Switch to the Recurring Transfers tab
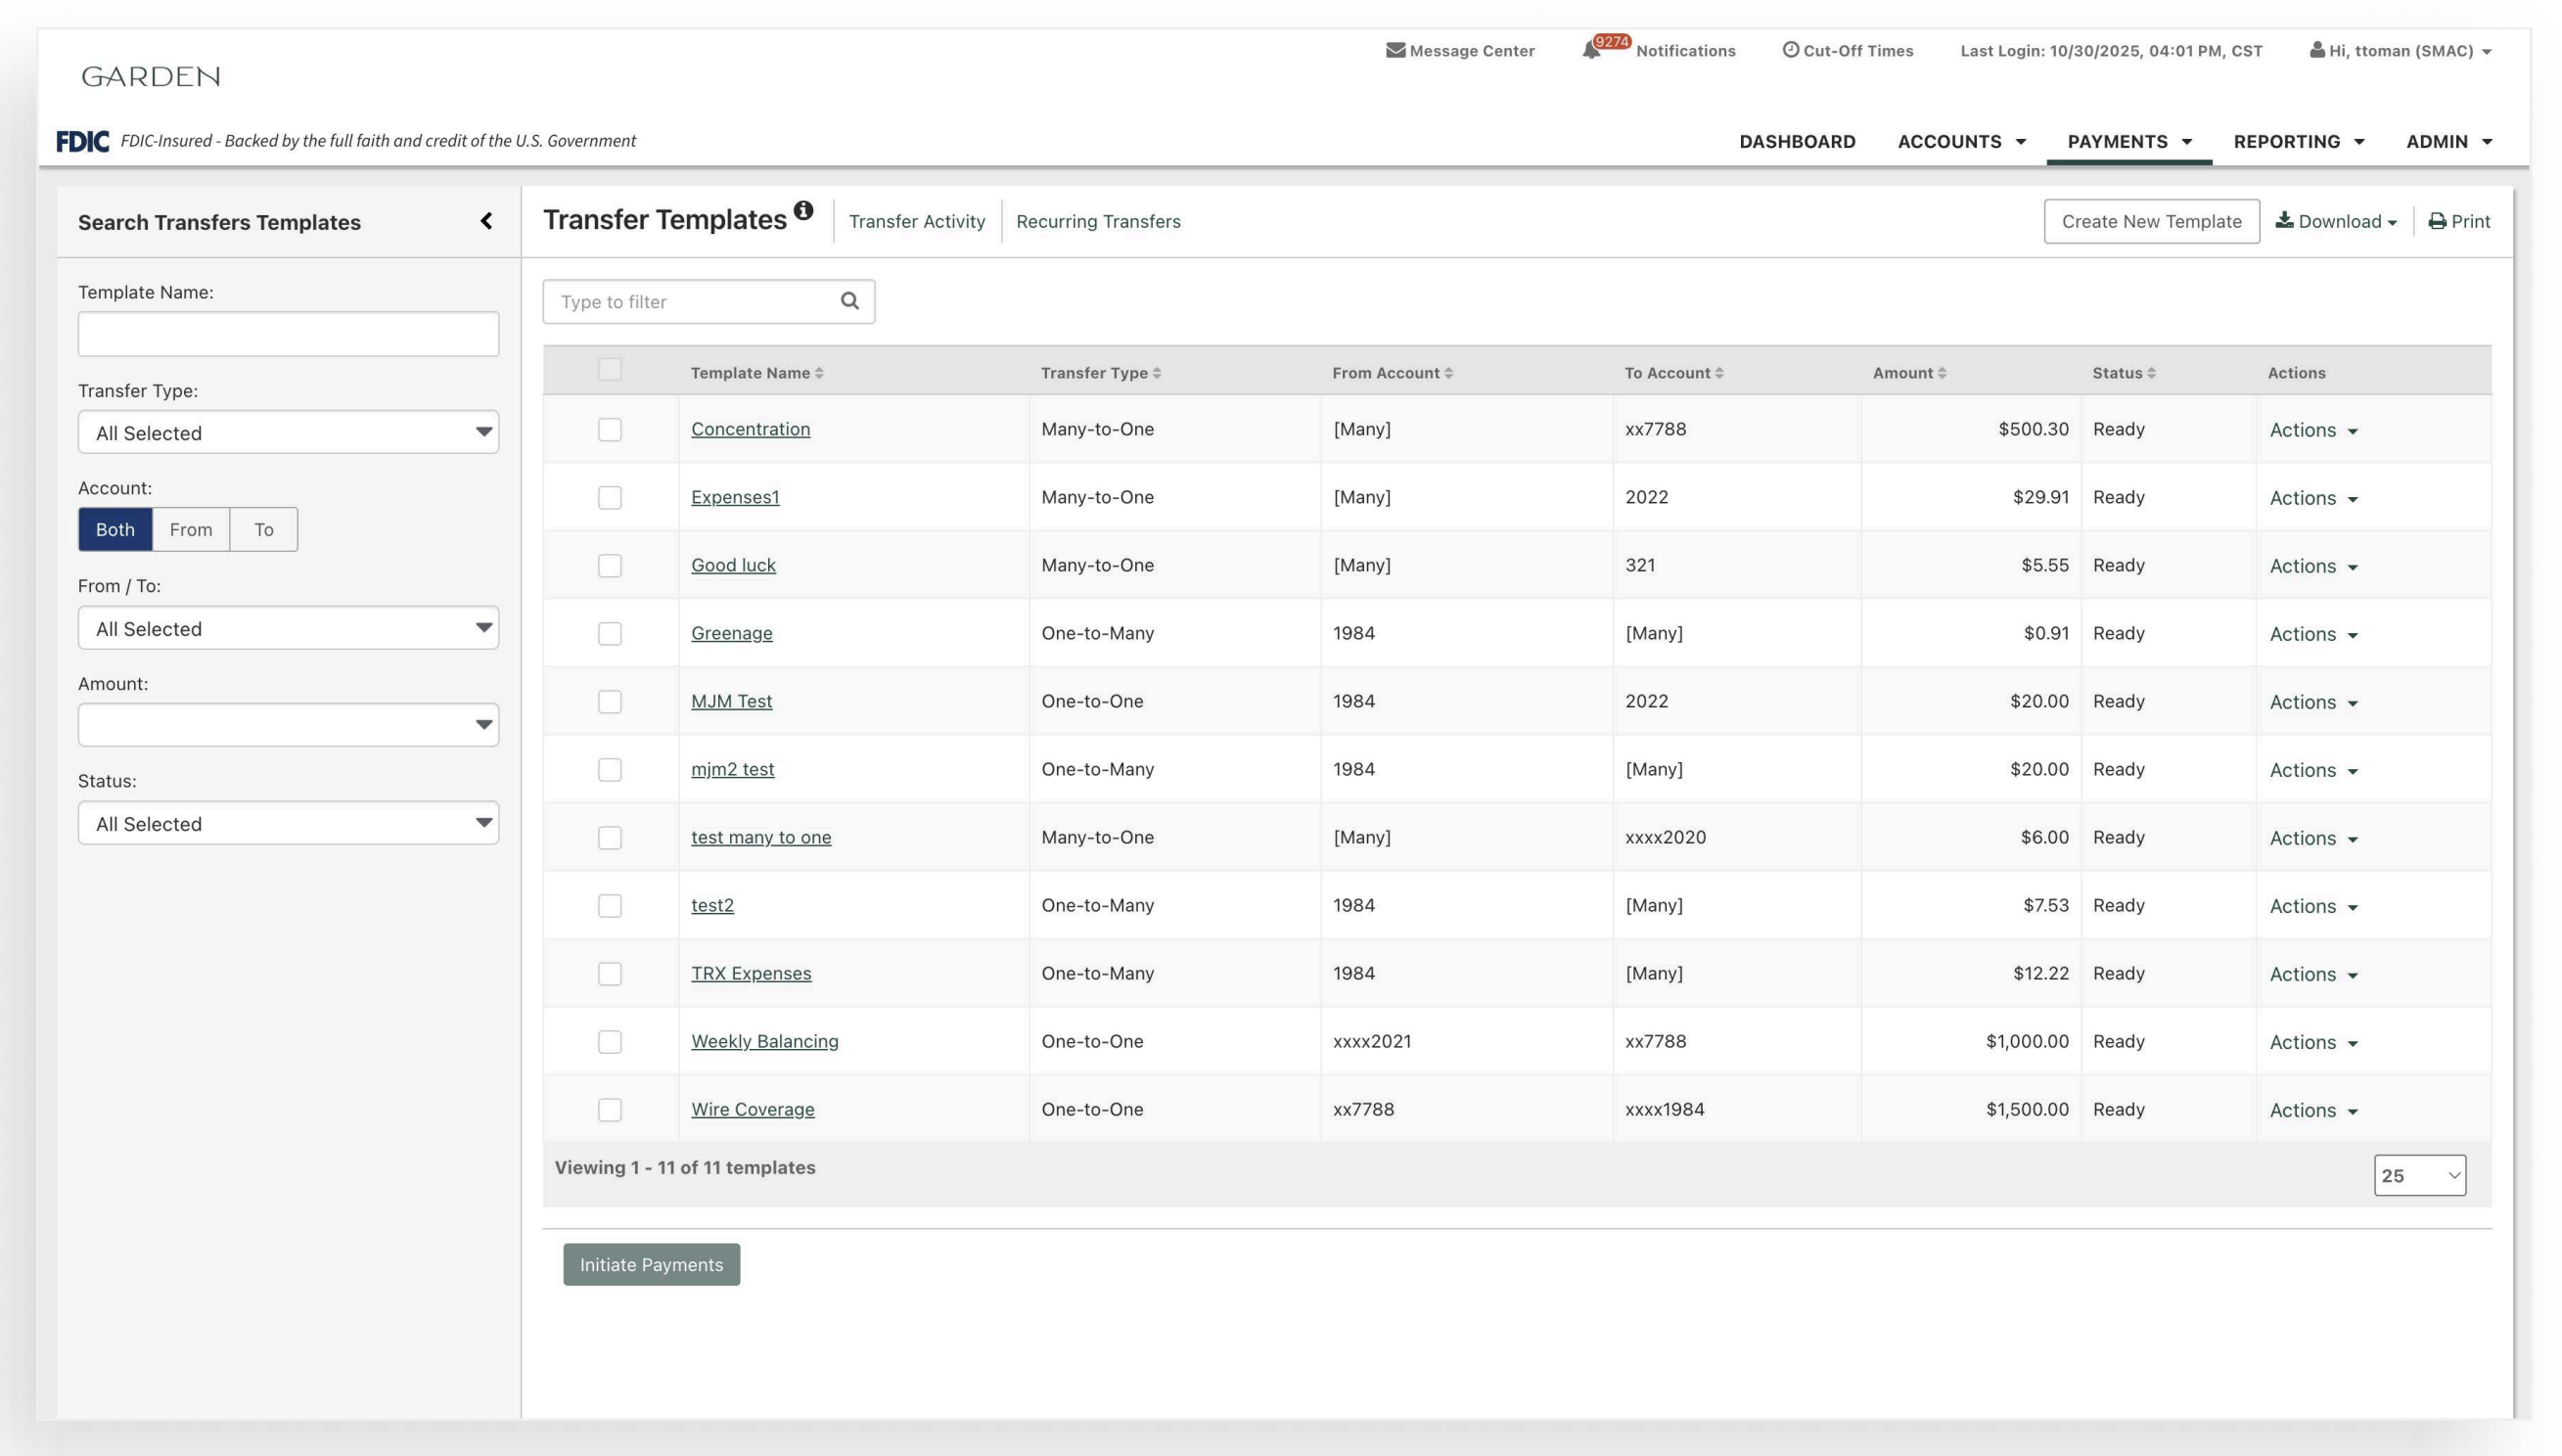Image resolution: width=2562 pixels, height=1456 pixels. [x=1098, y=221]
